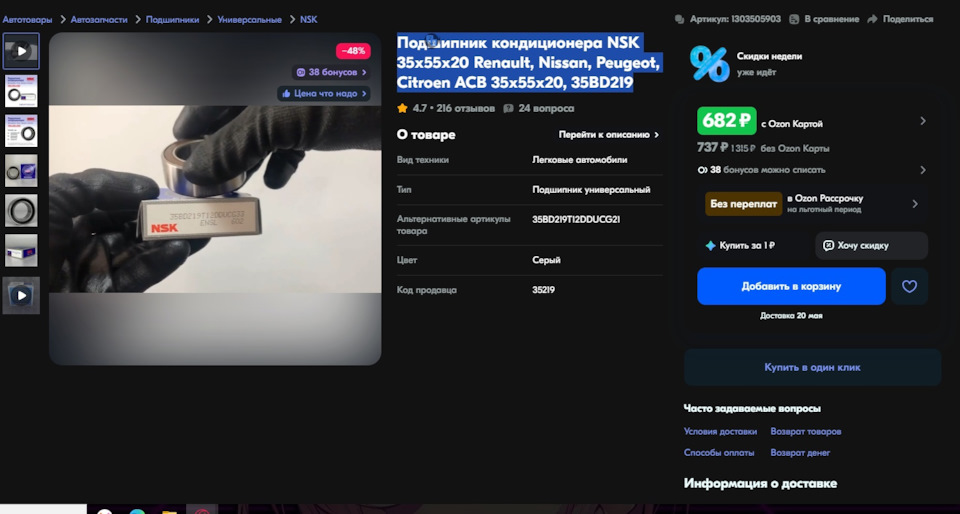Click the star rating 4.7 icon

[402, 108]
